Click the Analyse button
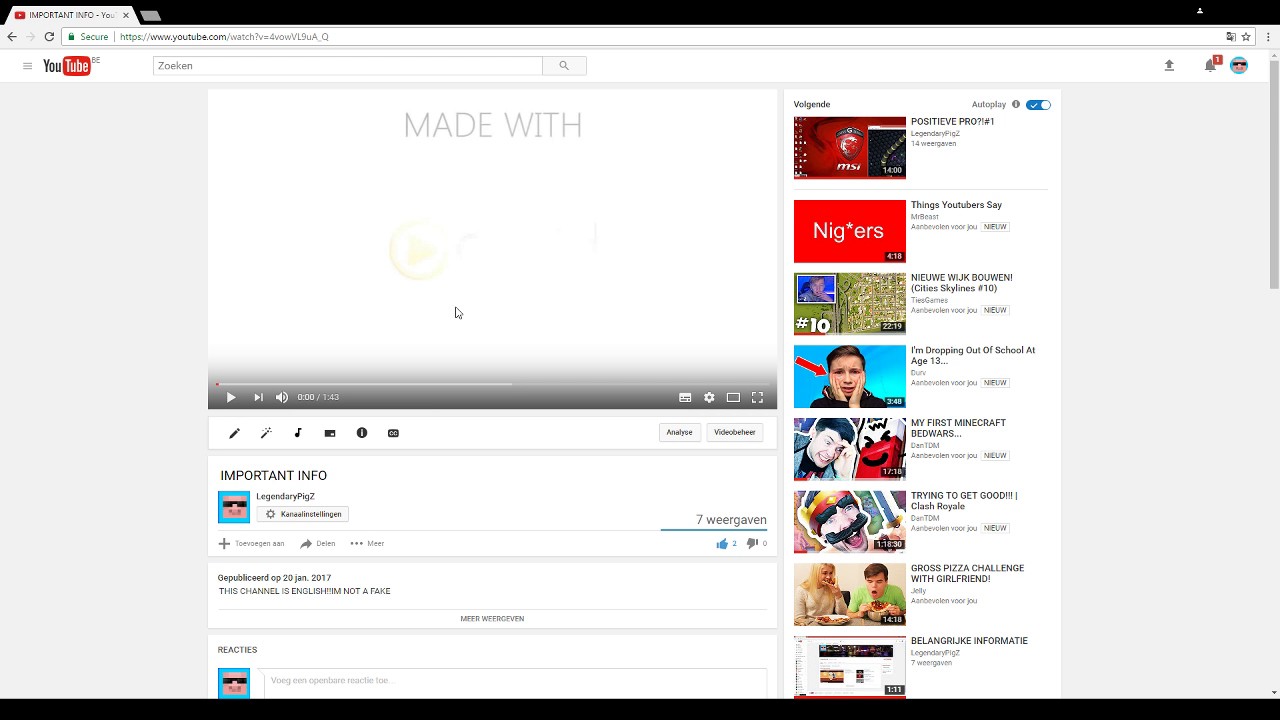Screen dimensions: 1280x720 (x=680, y=432)
